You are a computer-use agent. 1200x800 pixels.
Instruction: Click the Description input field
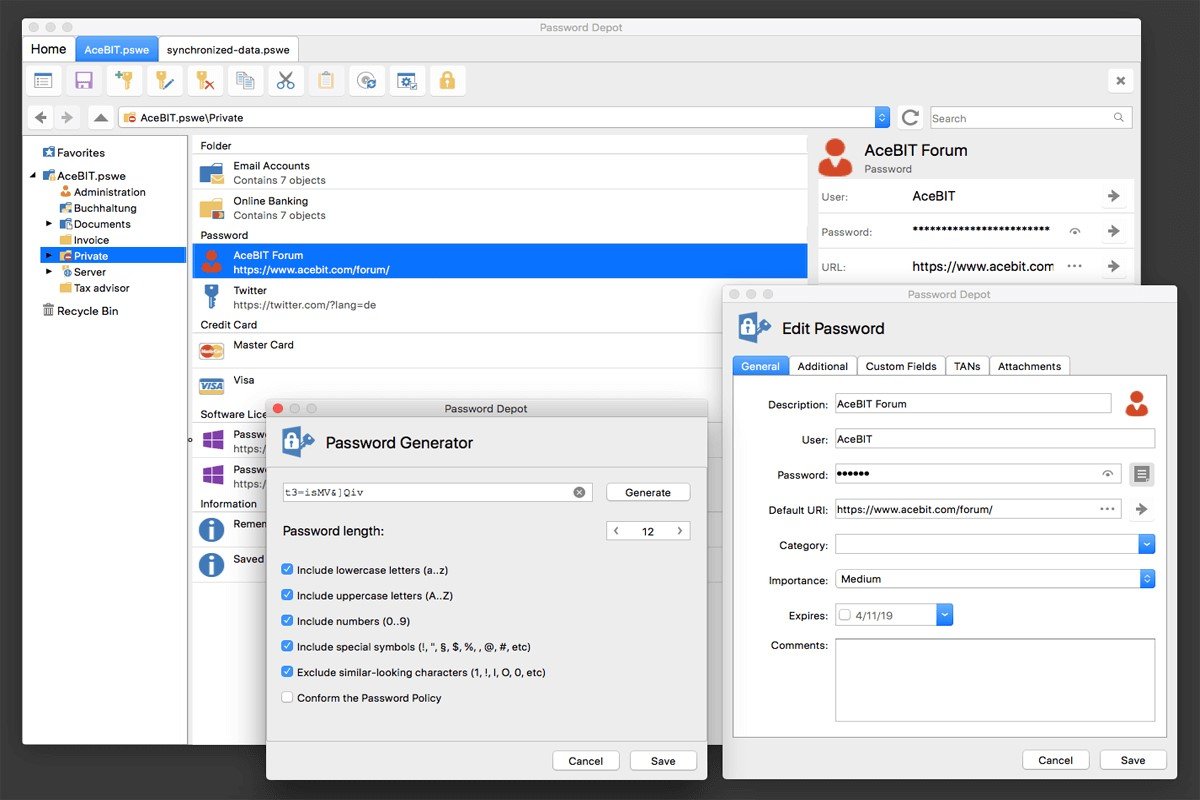coord(973,404)
